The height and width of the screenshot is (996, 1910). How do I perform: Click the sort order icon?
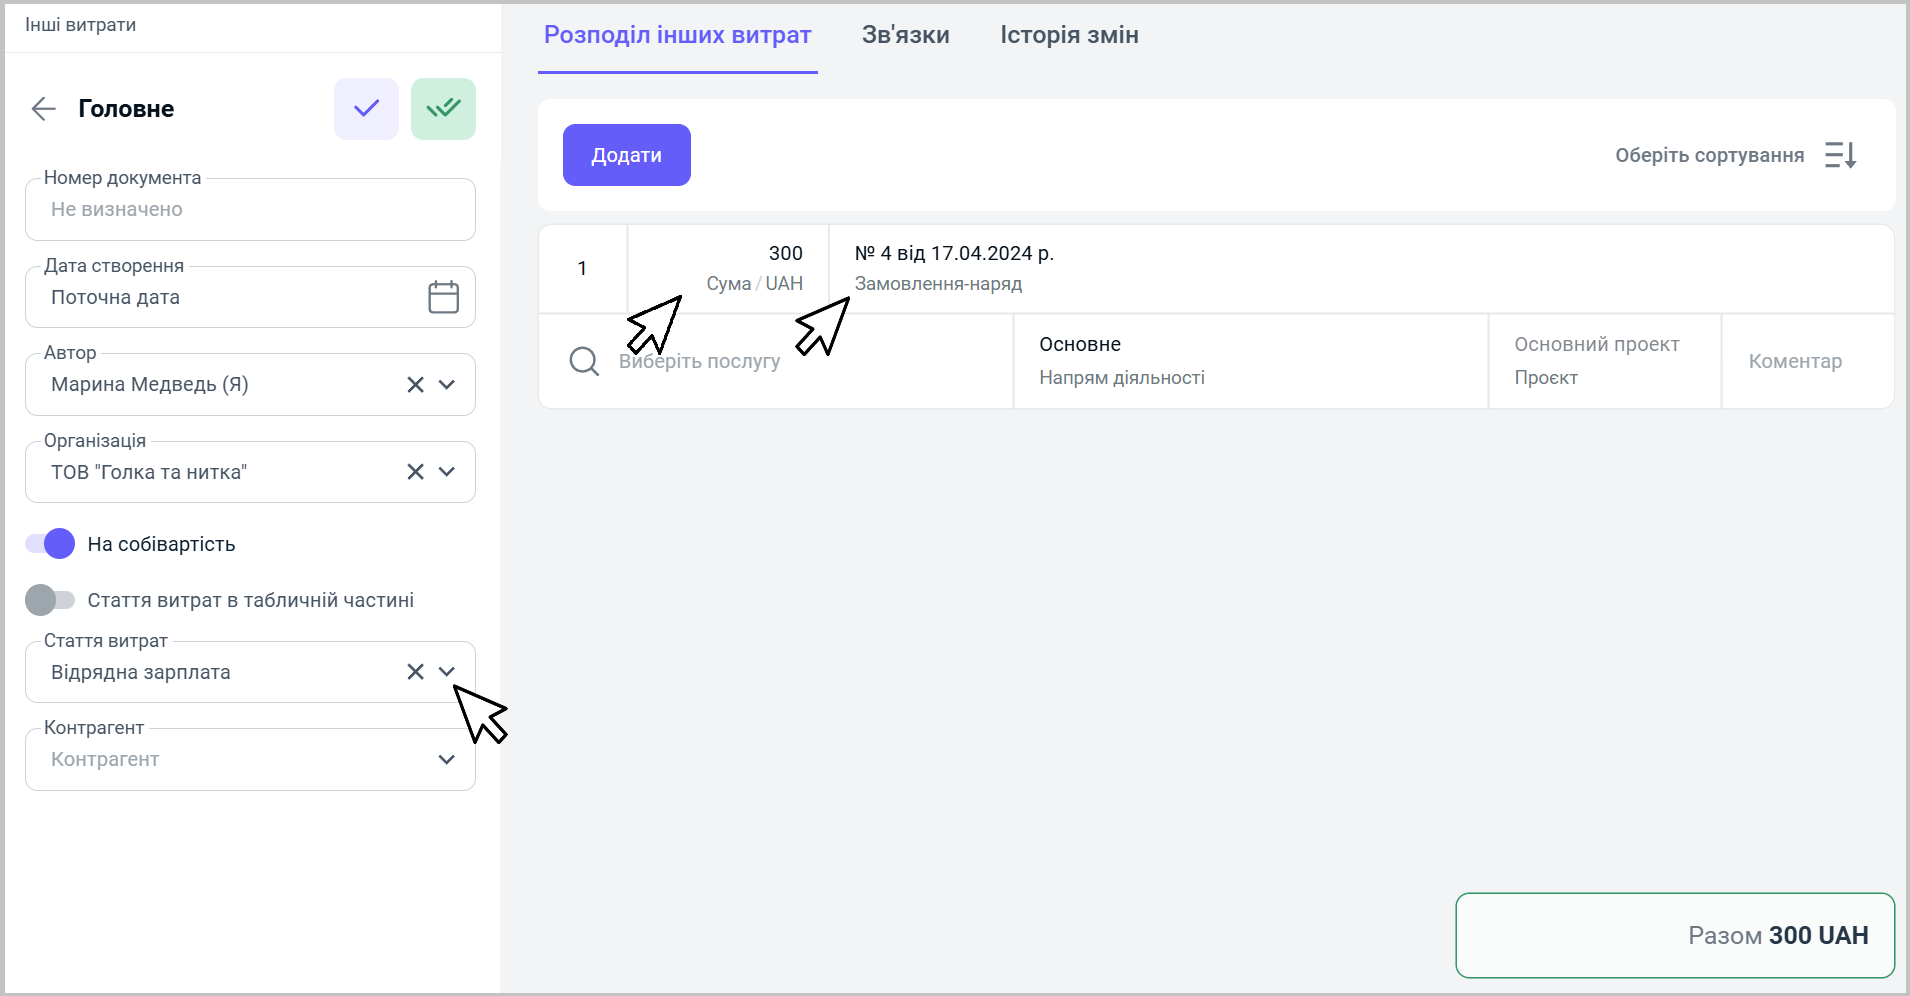coord(1840,155)
